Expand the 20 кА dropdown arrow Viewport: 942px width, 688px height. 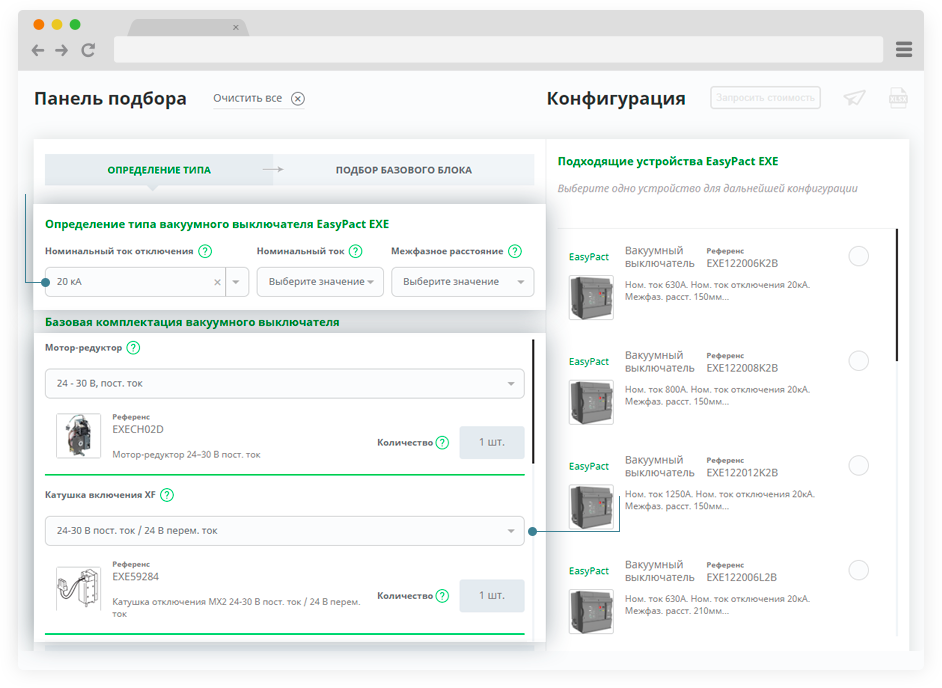(x=236, y=282)
